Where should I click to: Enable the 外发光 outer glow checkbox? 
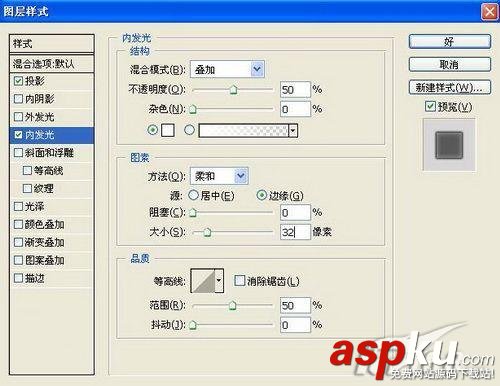[18, 117]
